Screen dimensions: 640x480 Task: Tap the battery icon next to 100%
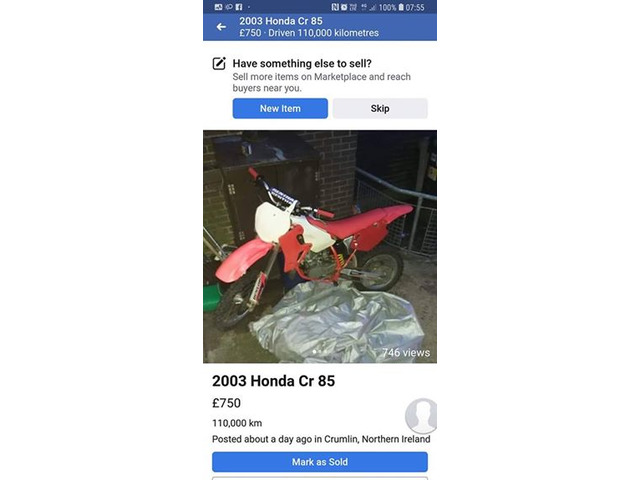(x=401, y=7)
